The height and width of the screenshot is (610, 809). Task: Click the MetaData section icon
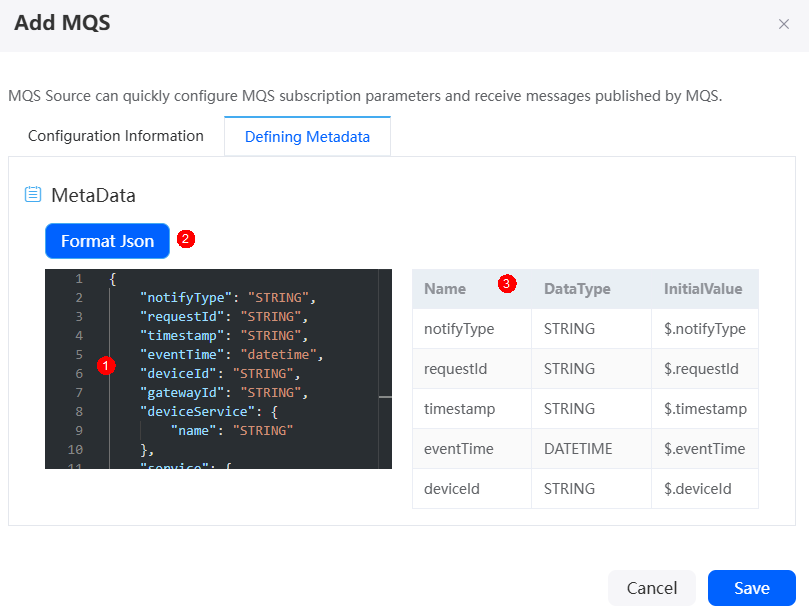33,195
